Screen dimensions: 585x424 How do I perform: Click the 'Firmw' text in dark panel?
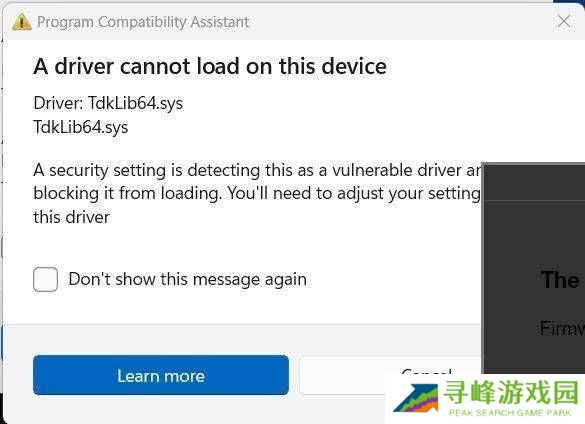[x=562, y=328]
